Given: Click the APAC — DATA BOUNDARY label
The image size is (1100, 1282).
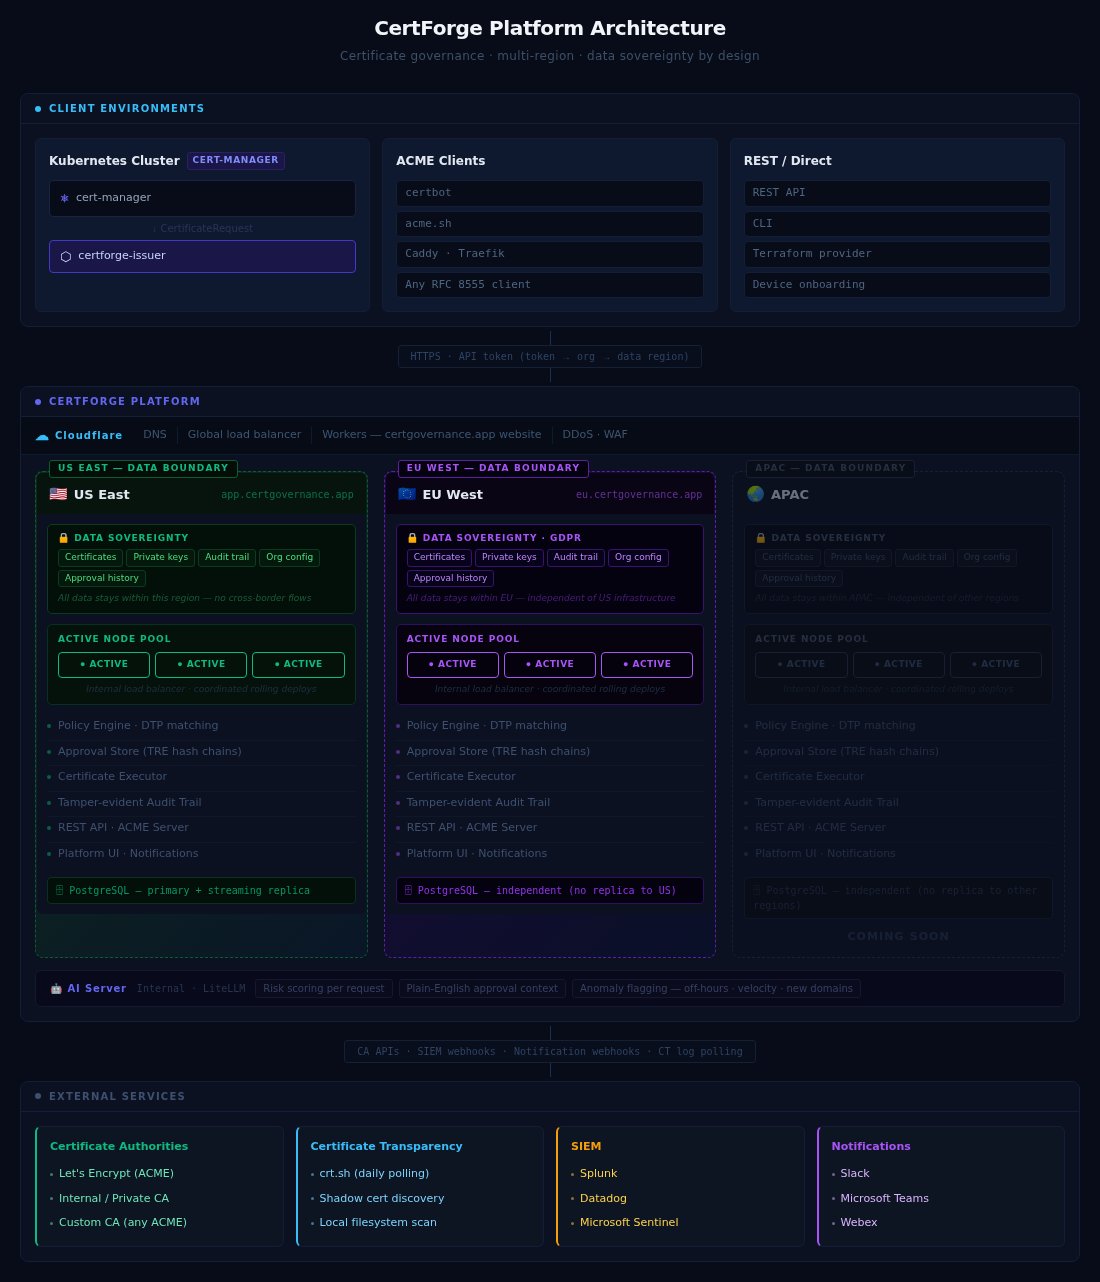Looking at the screenshot, I should (830, 468).
